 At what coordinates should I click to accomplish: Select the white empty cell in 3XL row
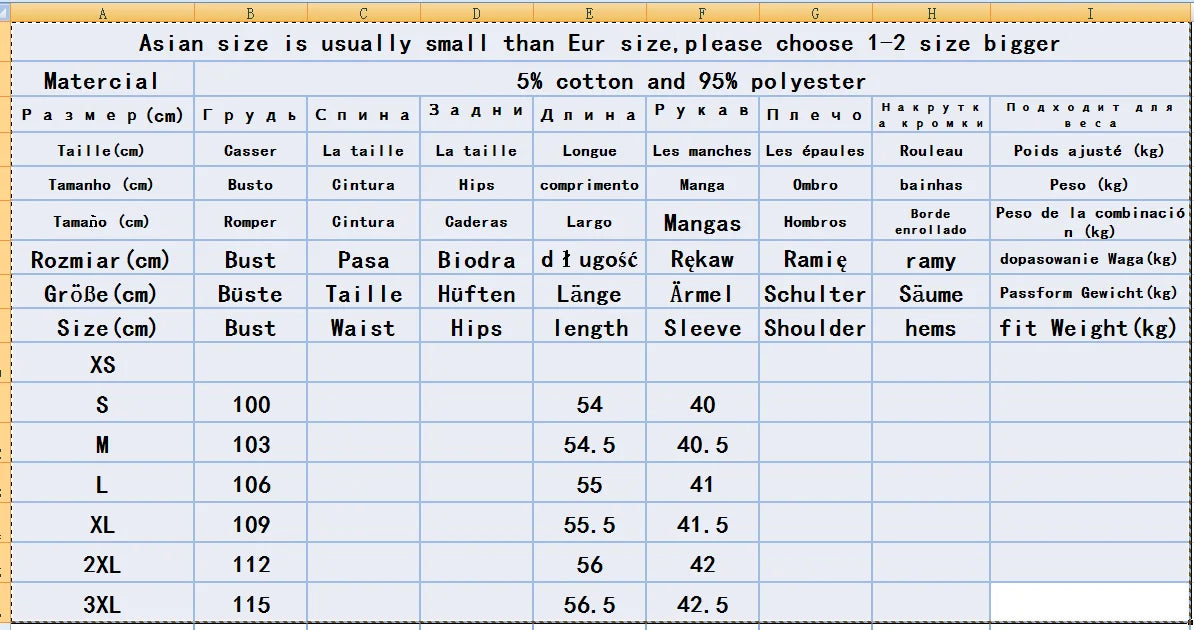(x=1089, y=602)
